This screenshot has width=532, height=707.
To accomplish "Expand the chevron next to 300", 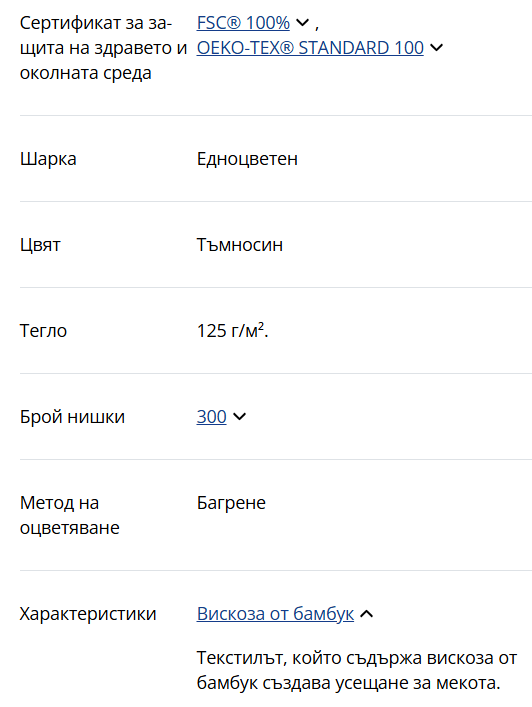I will (239, 416).
